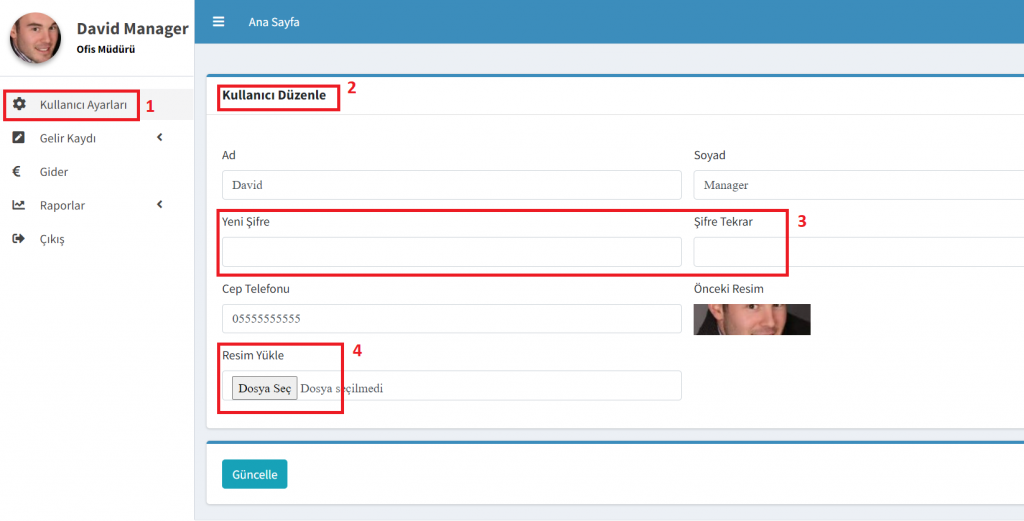Open the Gider menu item
1024x521 pixels.
pyautogui.click(x=54, y=172)
